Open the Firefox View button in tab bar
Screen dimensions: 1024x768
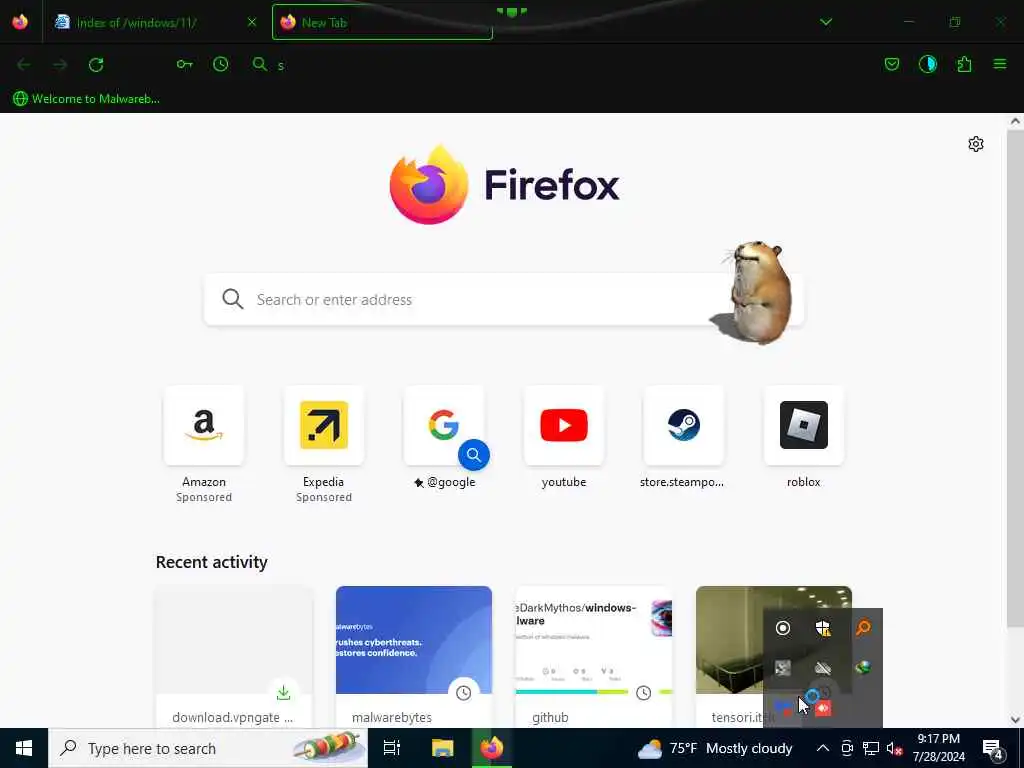(x=20, y=22)
